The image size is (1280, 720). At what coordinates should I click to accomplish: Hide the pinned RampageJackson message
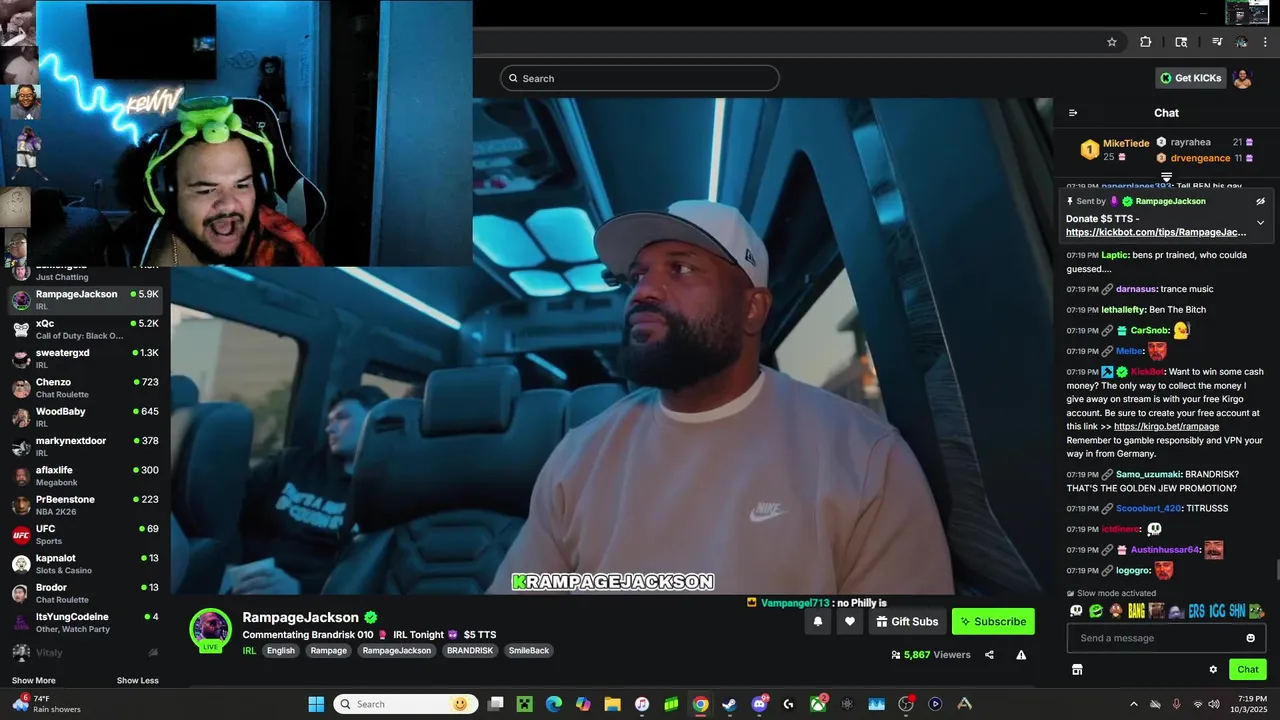pyautogui.click(x=1260, y=201)
